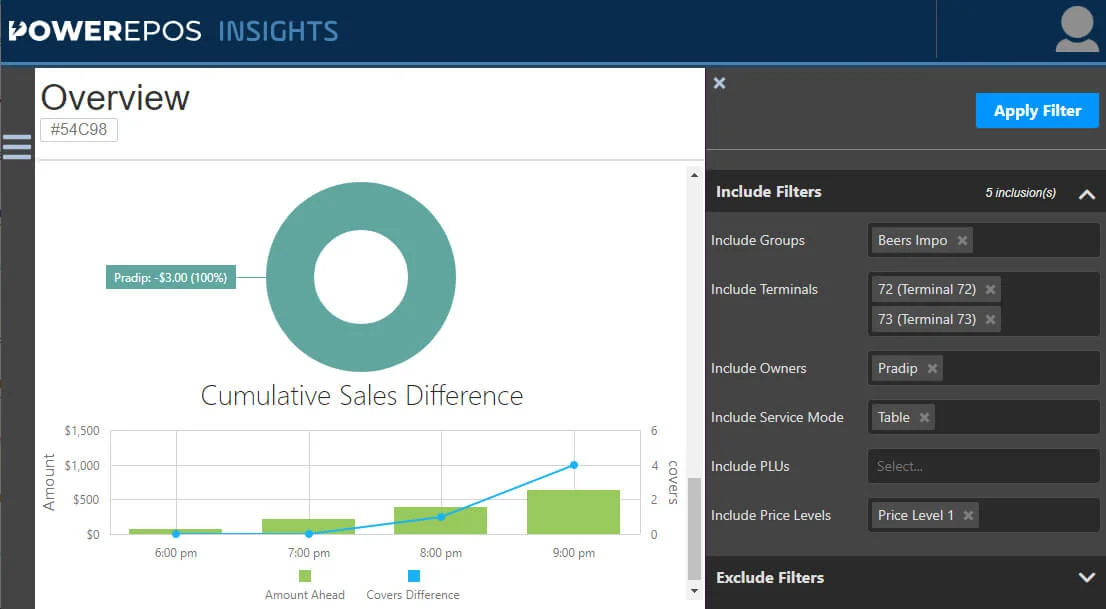This screenshot has width=1106, height=609.
Task: Open the Include Groups selection box
Action: point(983,241)
